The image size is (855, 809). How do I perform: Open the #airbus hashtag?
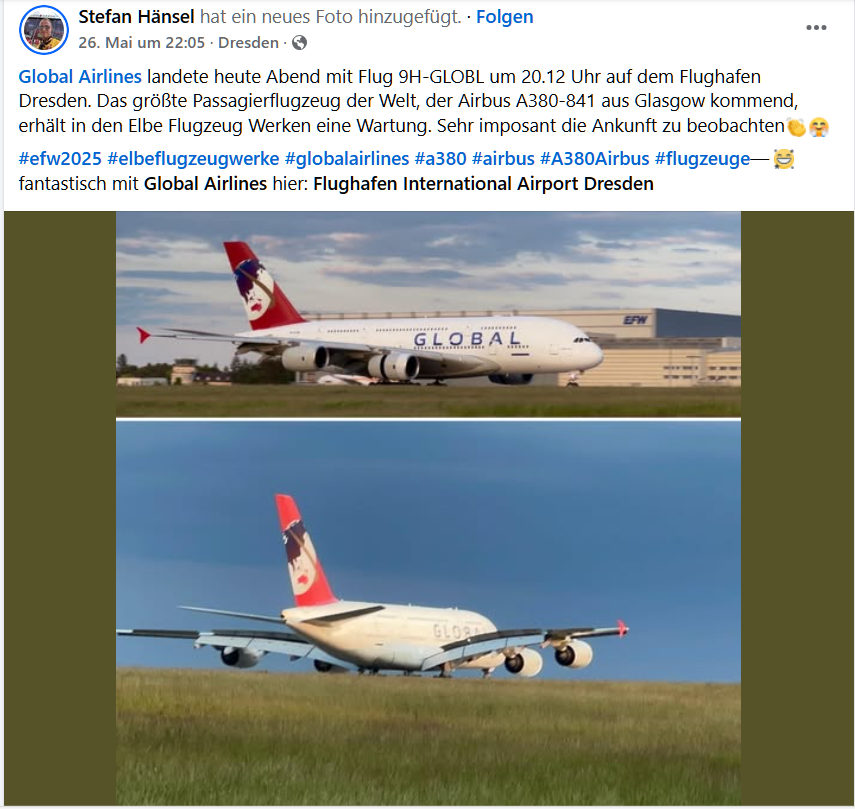point(503,159)
